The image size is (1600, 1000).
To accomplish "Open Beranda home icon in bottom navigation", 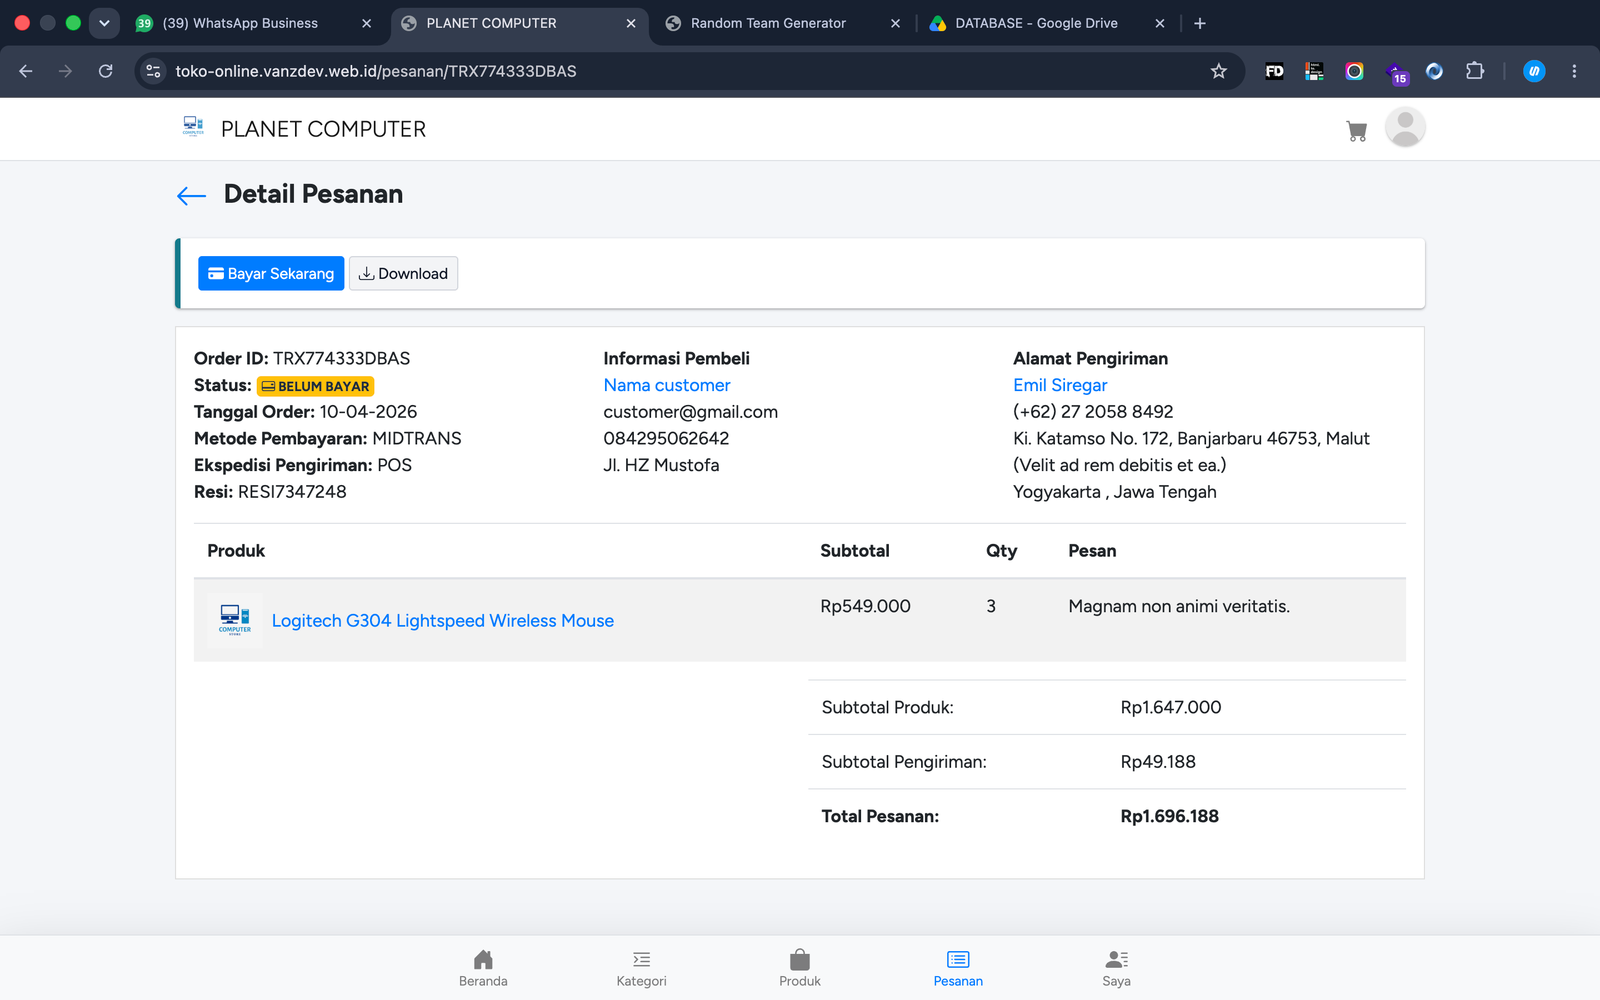I will 483,960.
